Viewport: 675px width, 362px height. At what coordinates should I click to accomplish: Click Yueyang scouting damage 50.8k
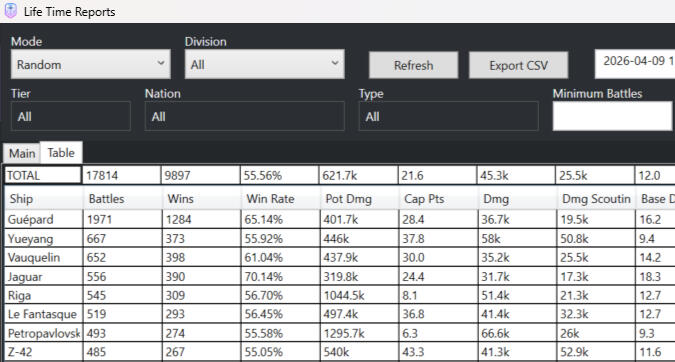coord(596,238)
